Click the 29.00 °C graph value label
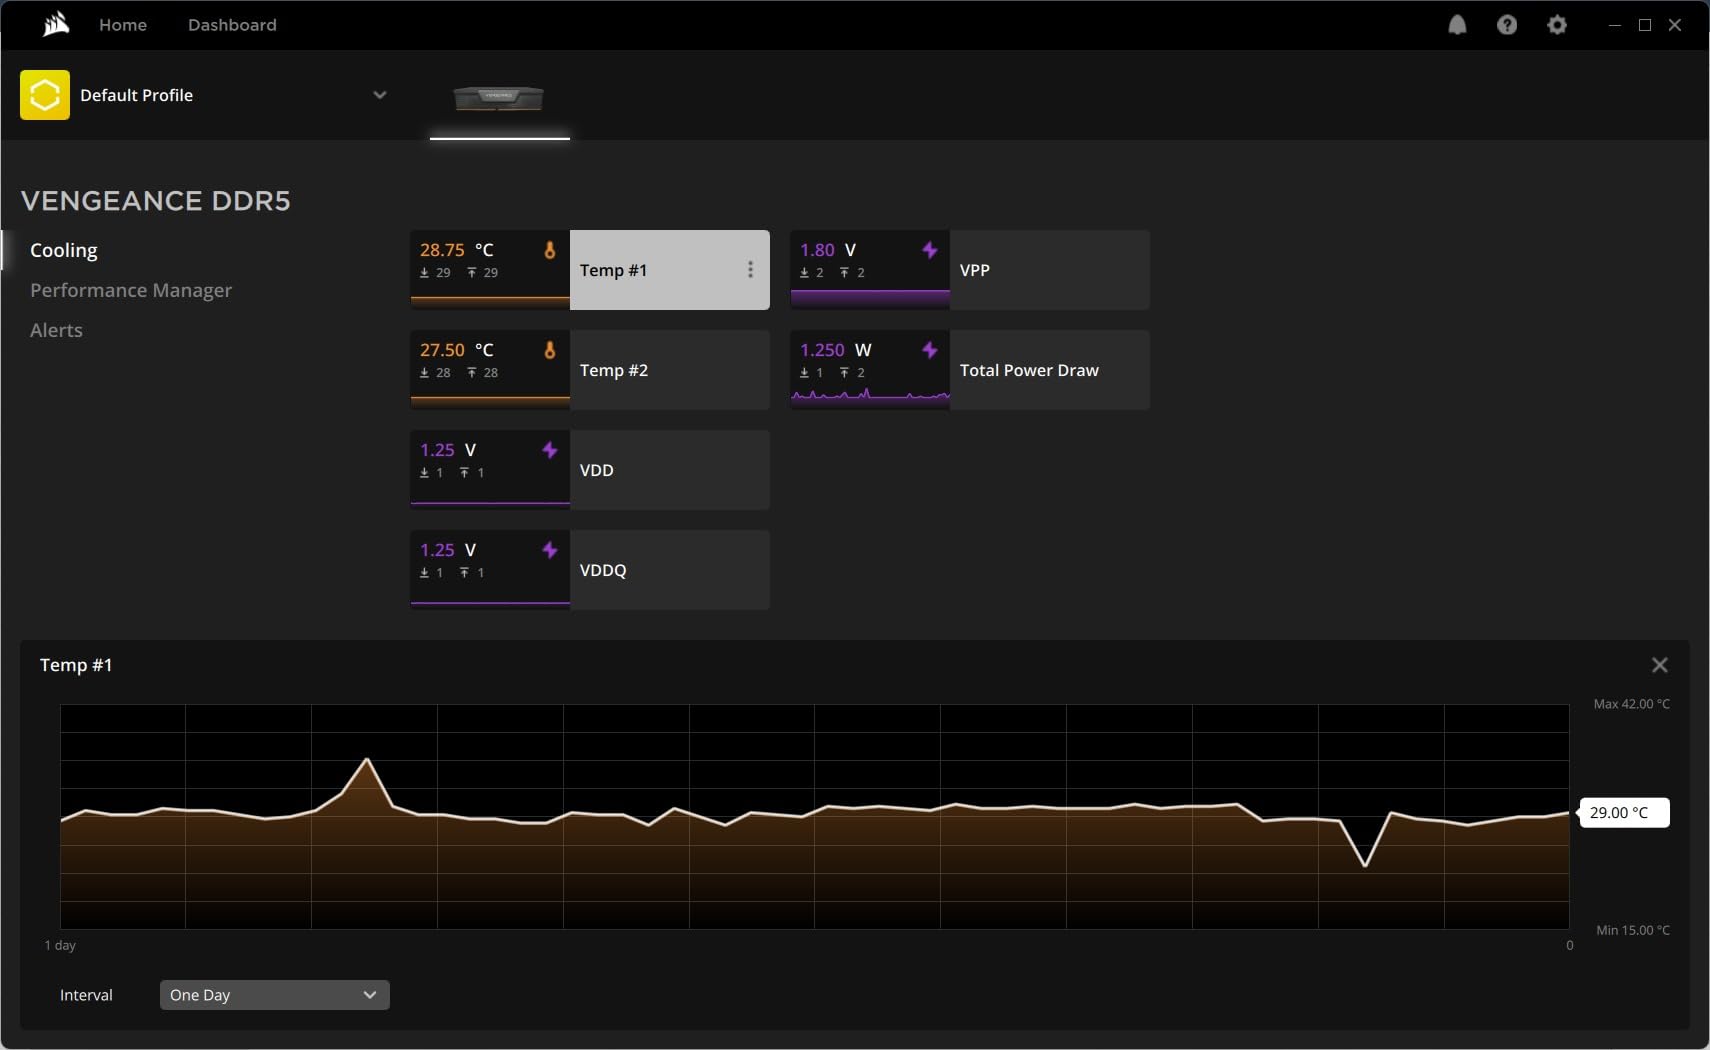 click(1623, 813)
